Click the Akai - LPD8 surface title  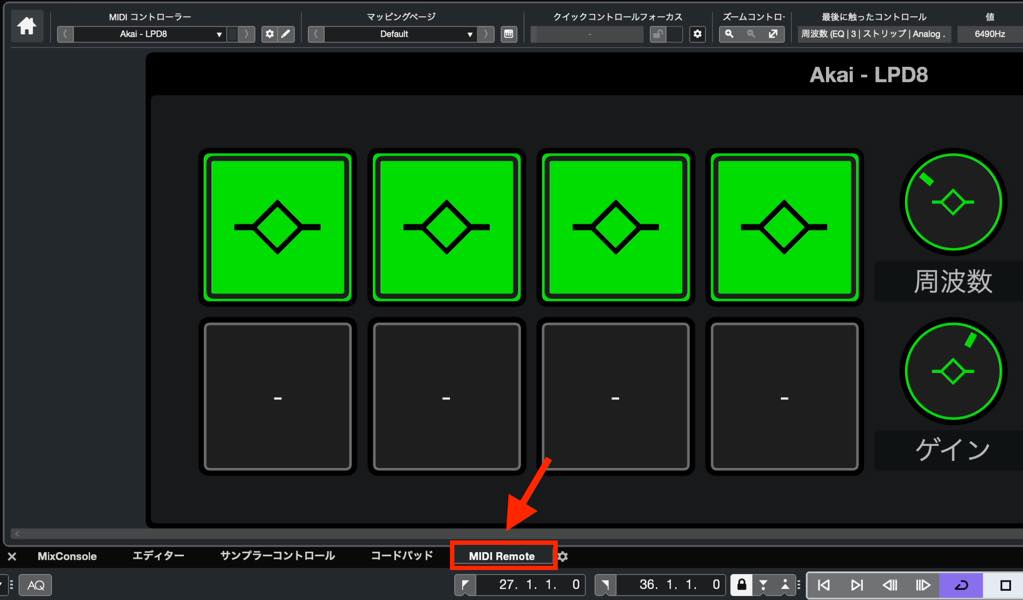pos(868,74)
